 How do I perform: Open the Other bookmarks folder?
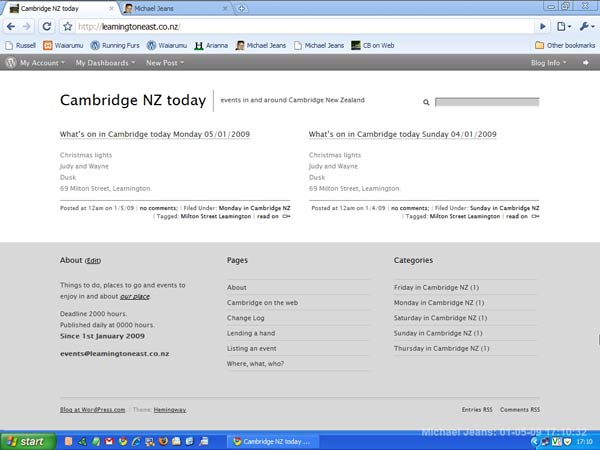point(565,46)
